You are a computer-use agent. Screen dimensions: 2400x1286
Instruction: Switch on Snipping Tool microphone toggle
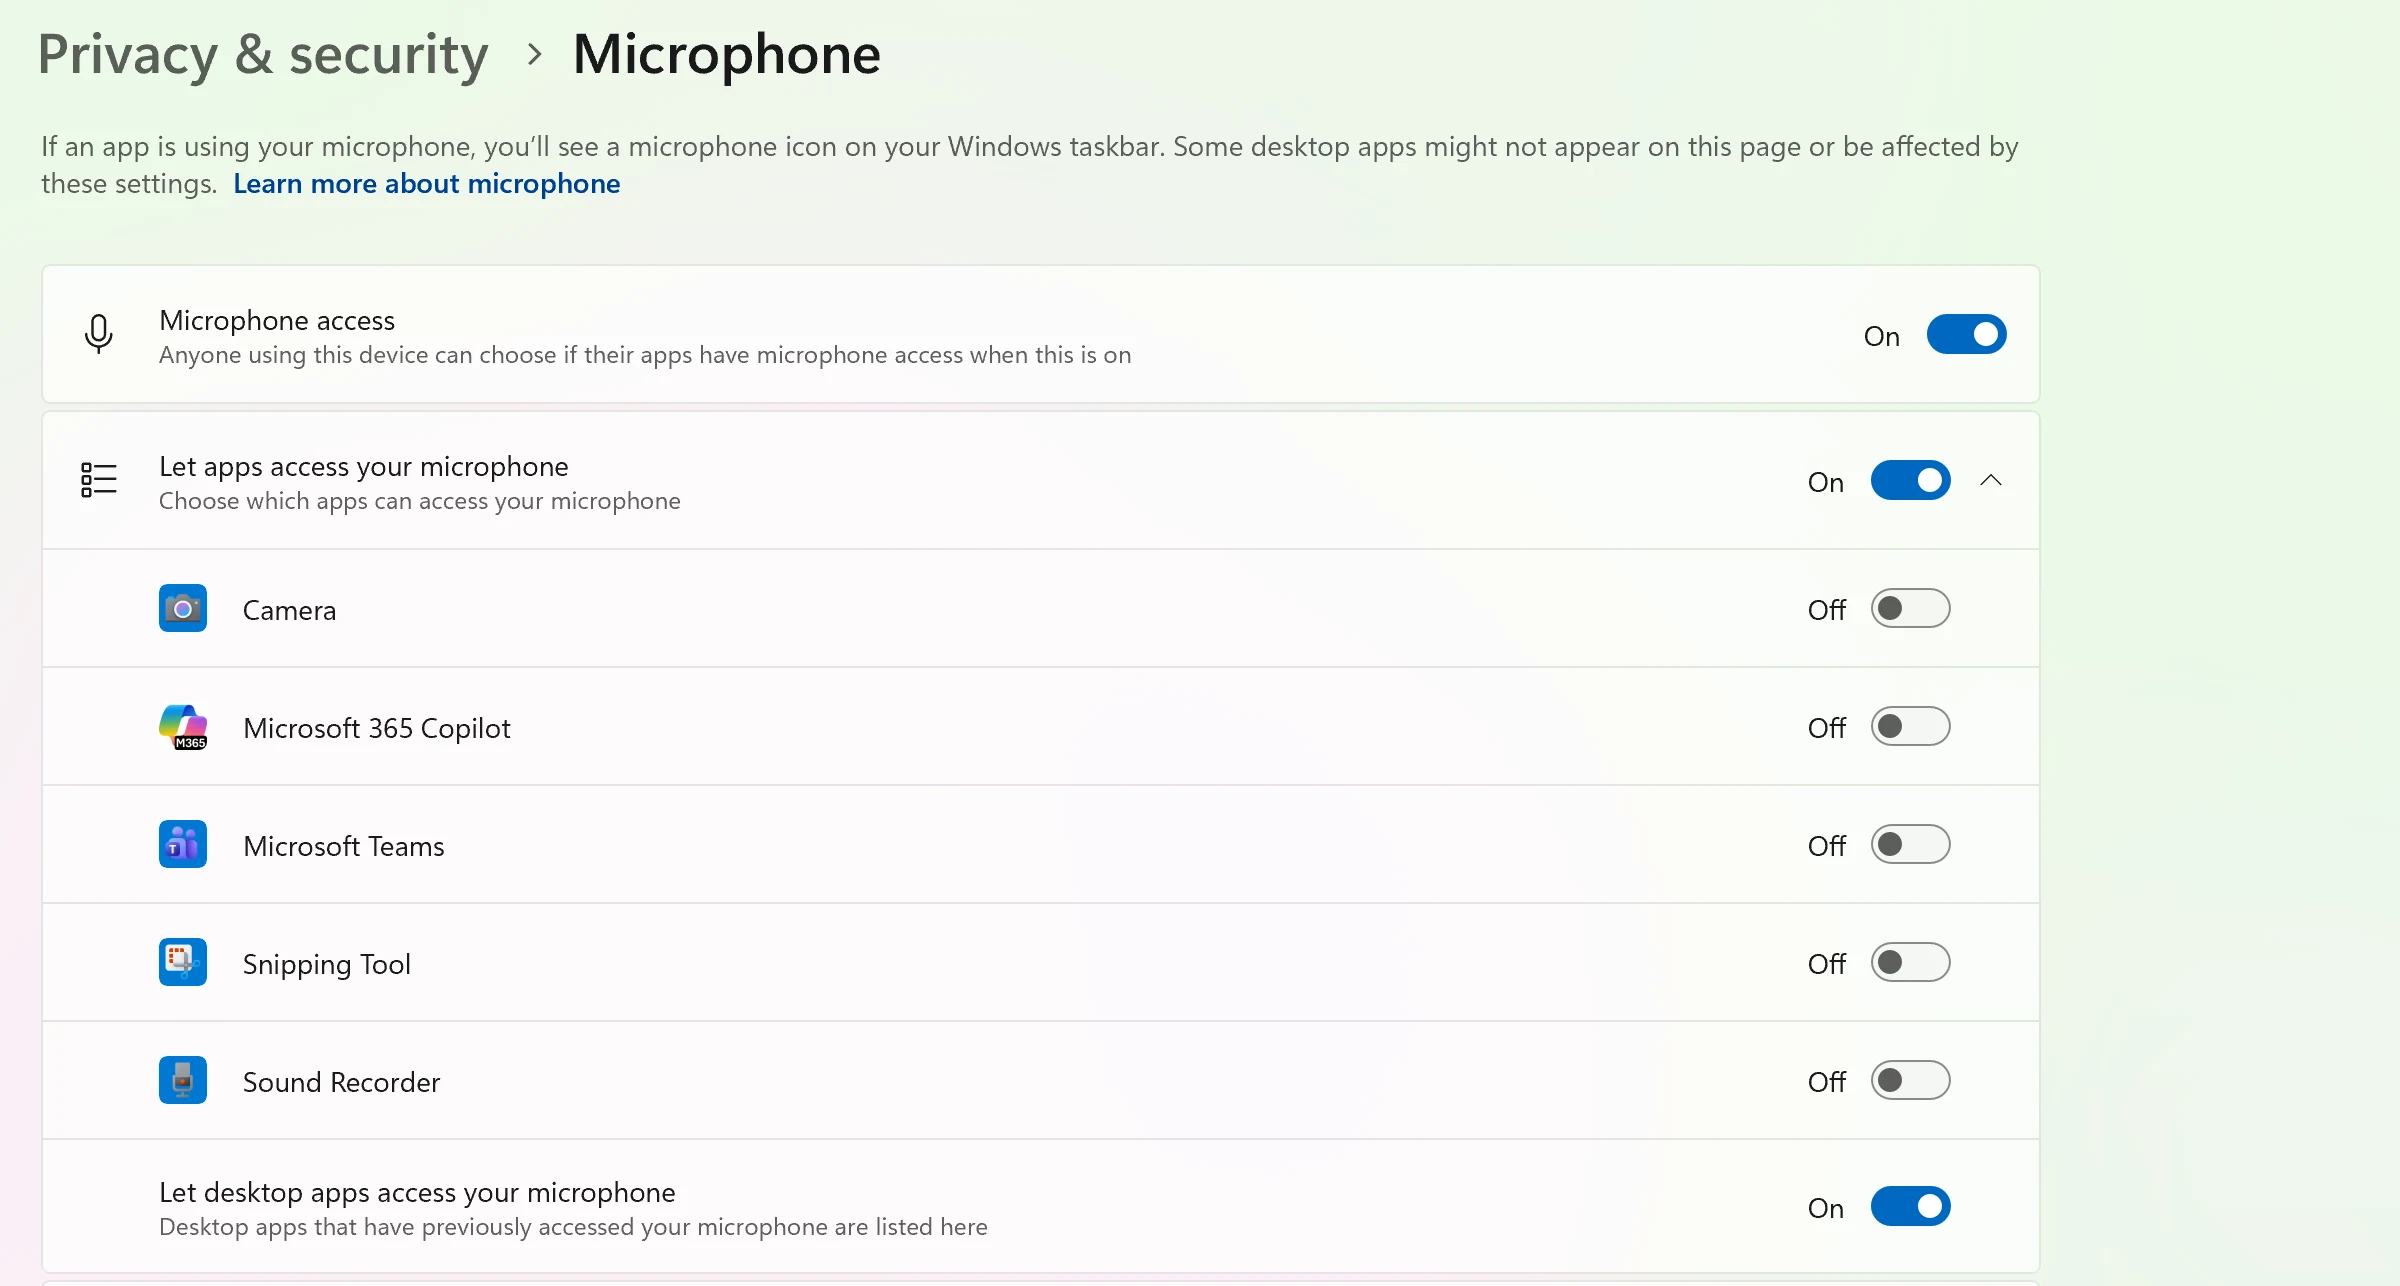(x=1910, y=962)
